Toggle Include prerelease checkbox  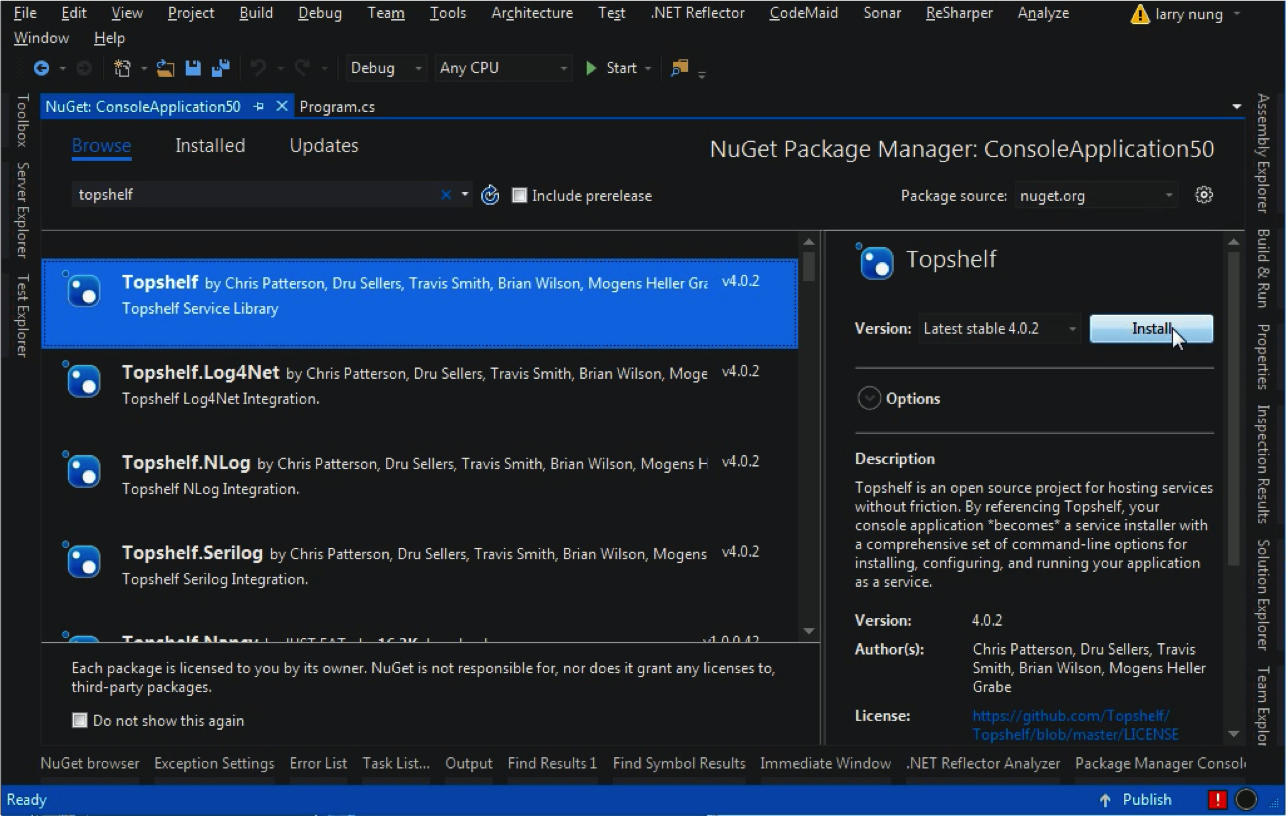(x=519, y=195)
